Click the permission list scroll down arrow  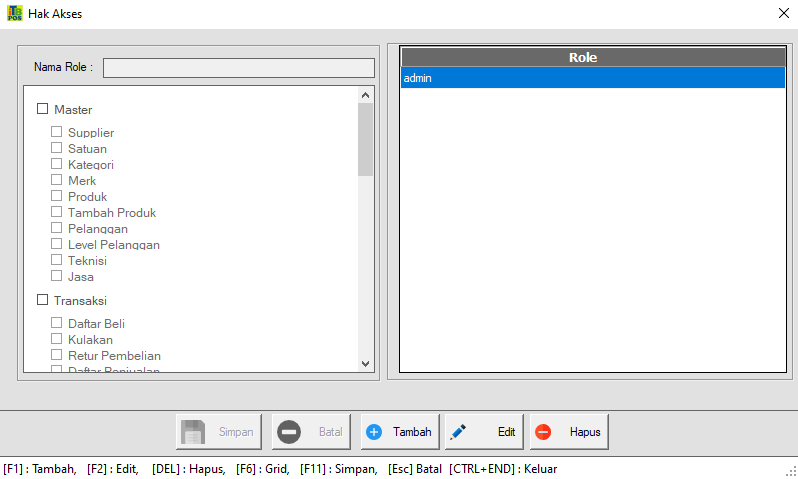(365, 363)
